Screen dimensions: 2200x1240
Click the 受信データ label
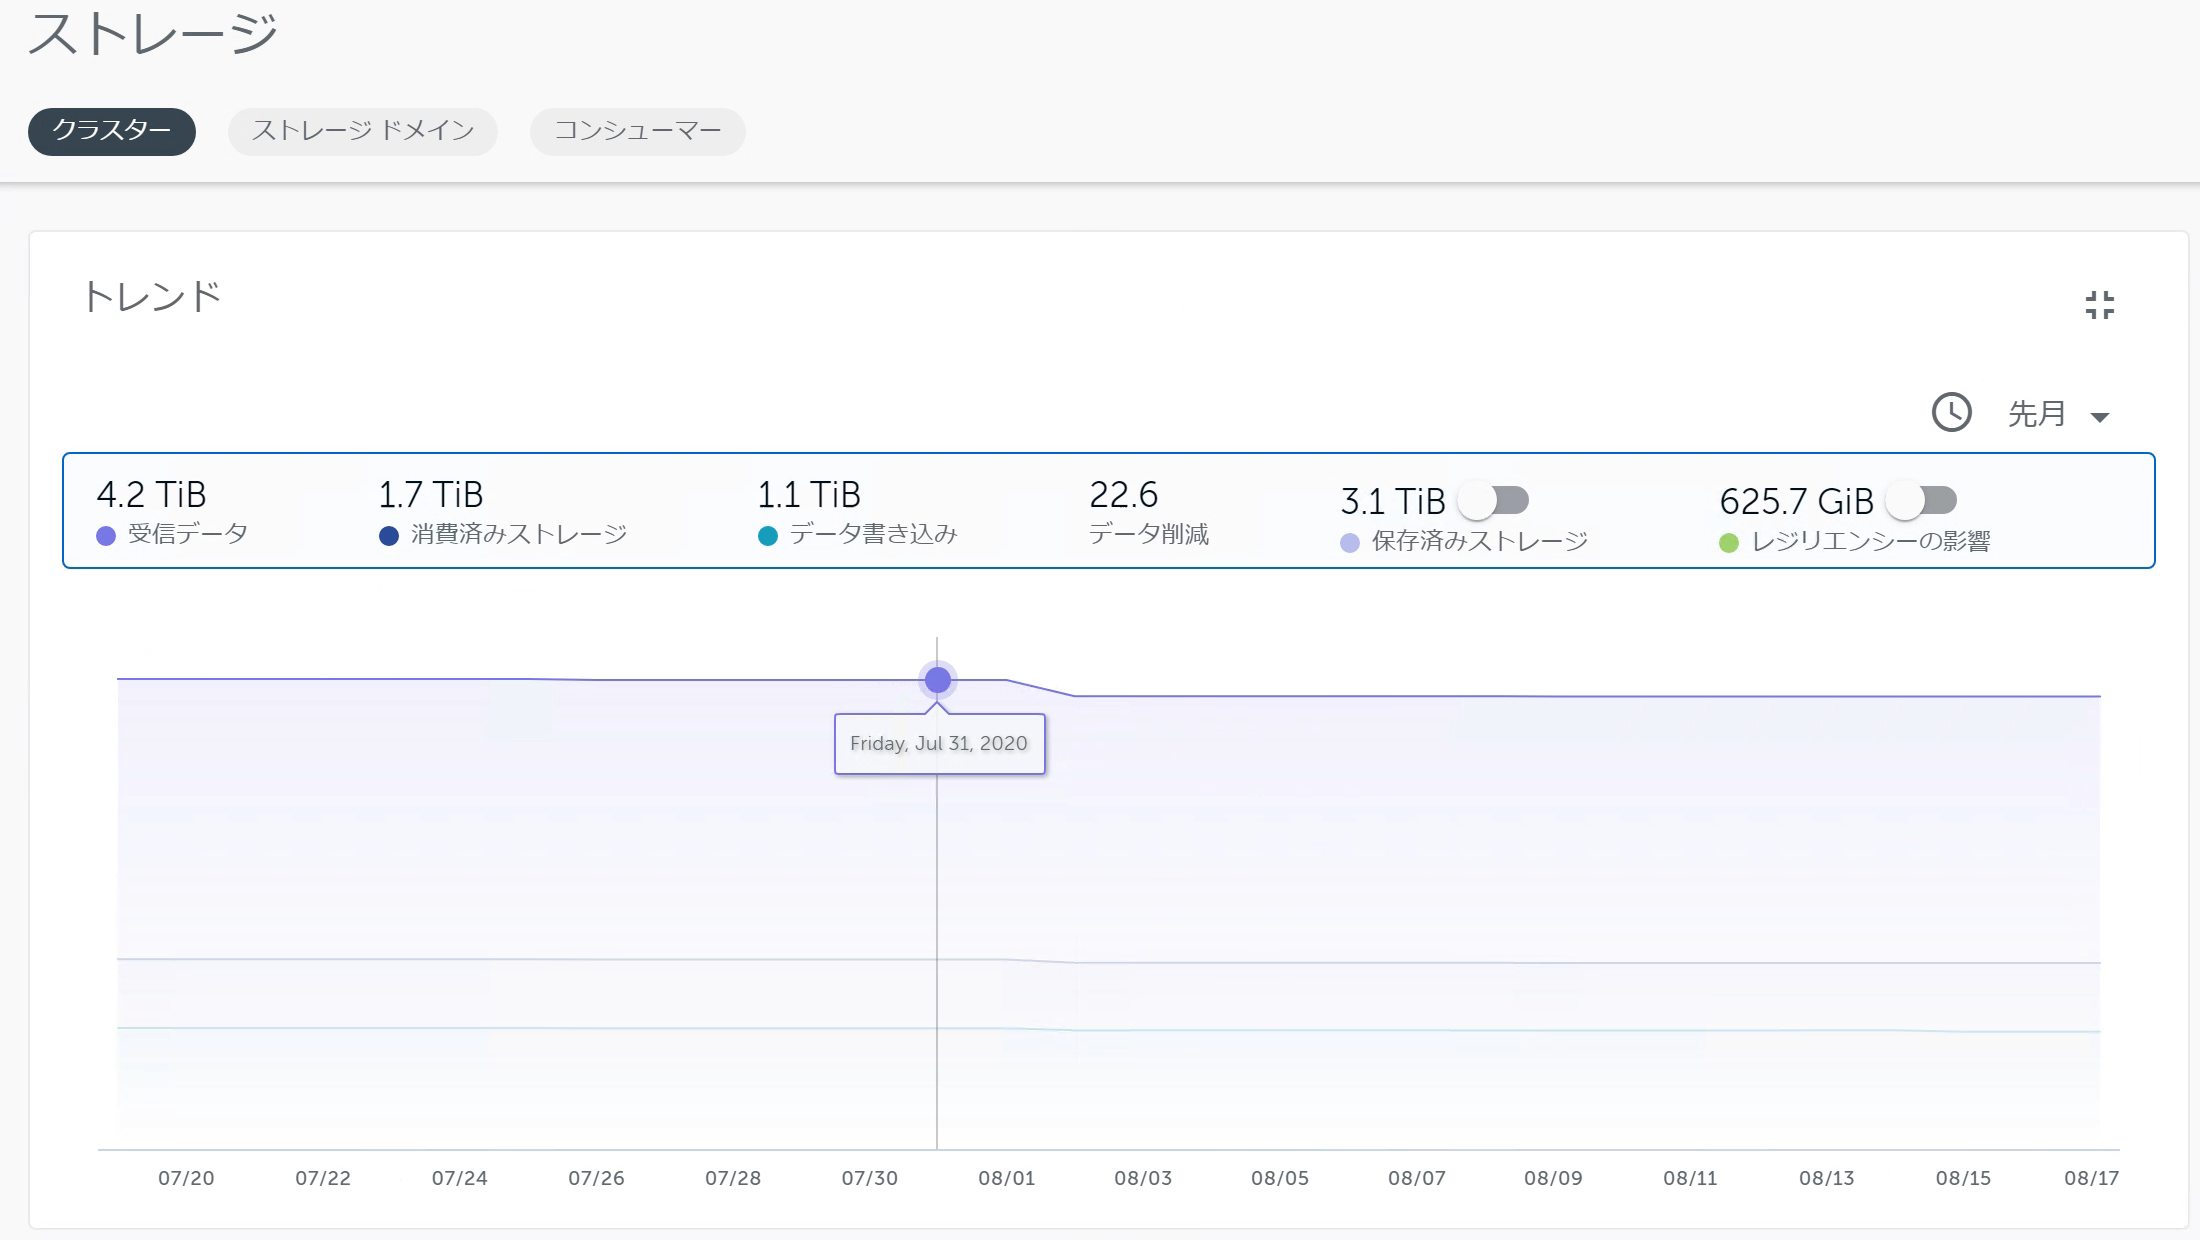(x=188, y=534)
